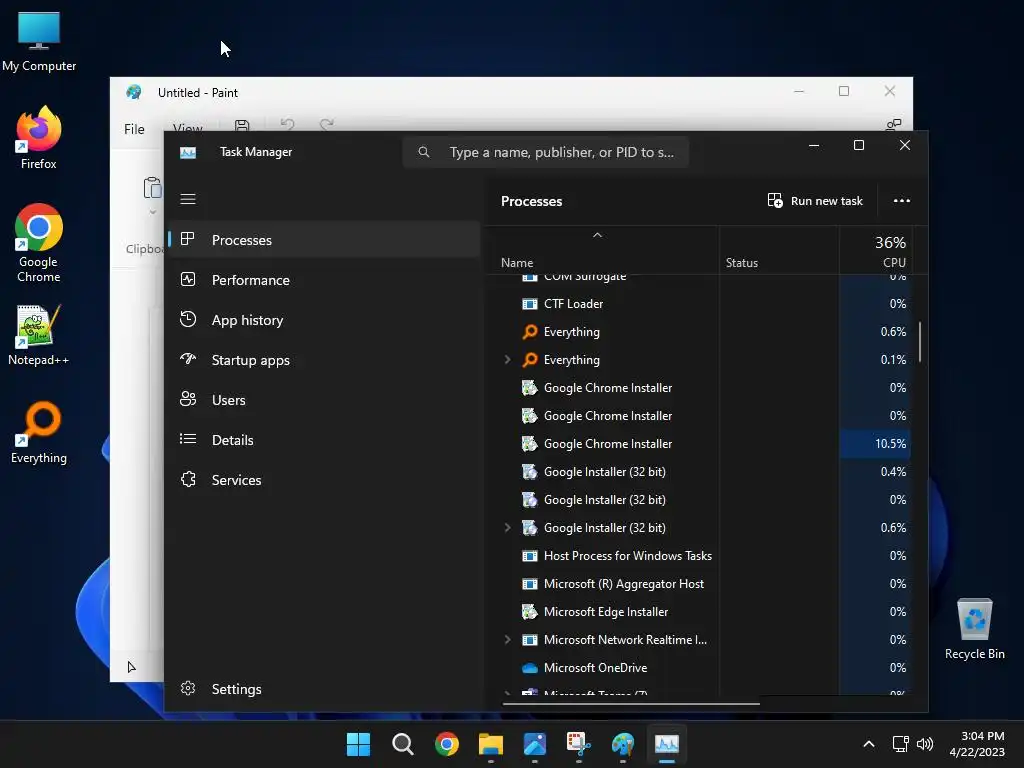Screen dimensions: 1024x768
Task: Select Microsoft OneDrive process
Action: coord(699,667)
